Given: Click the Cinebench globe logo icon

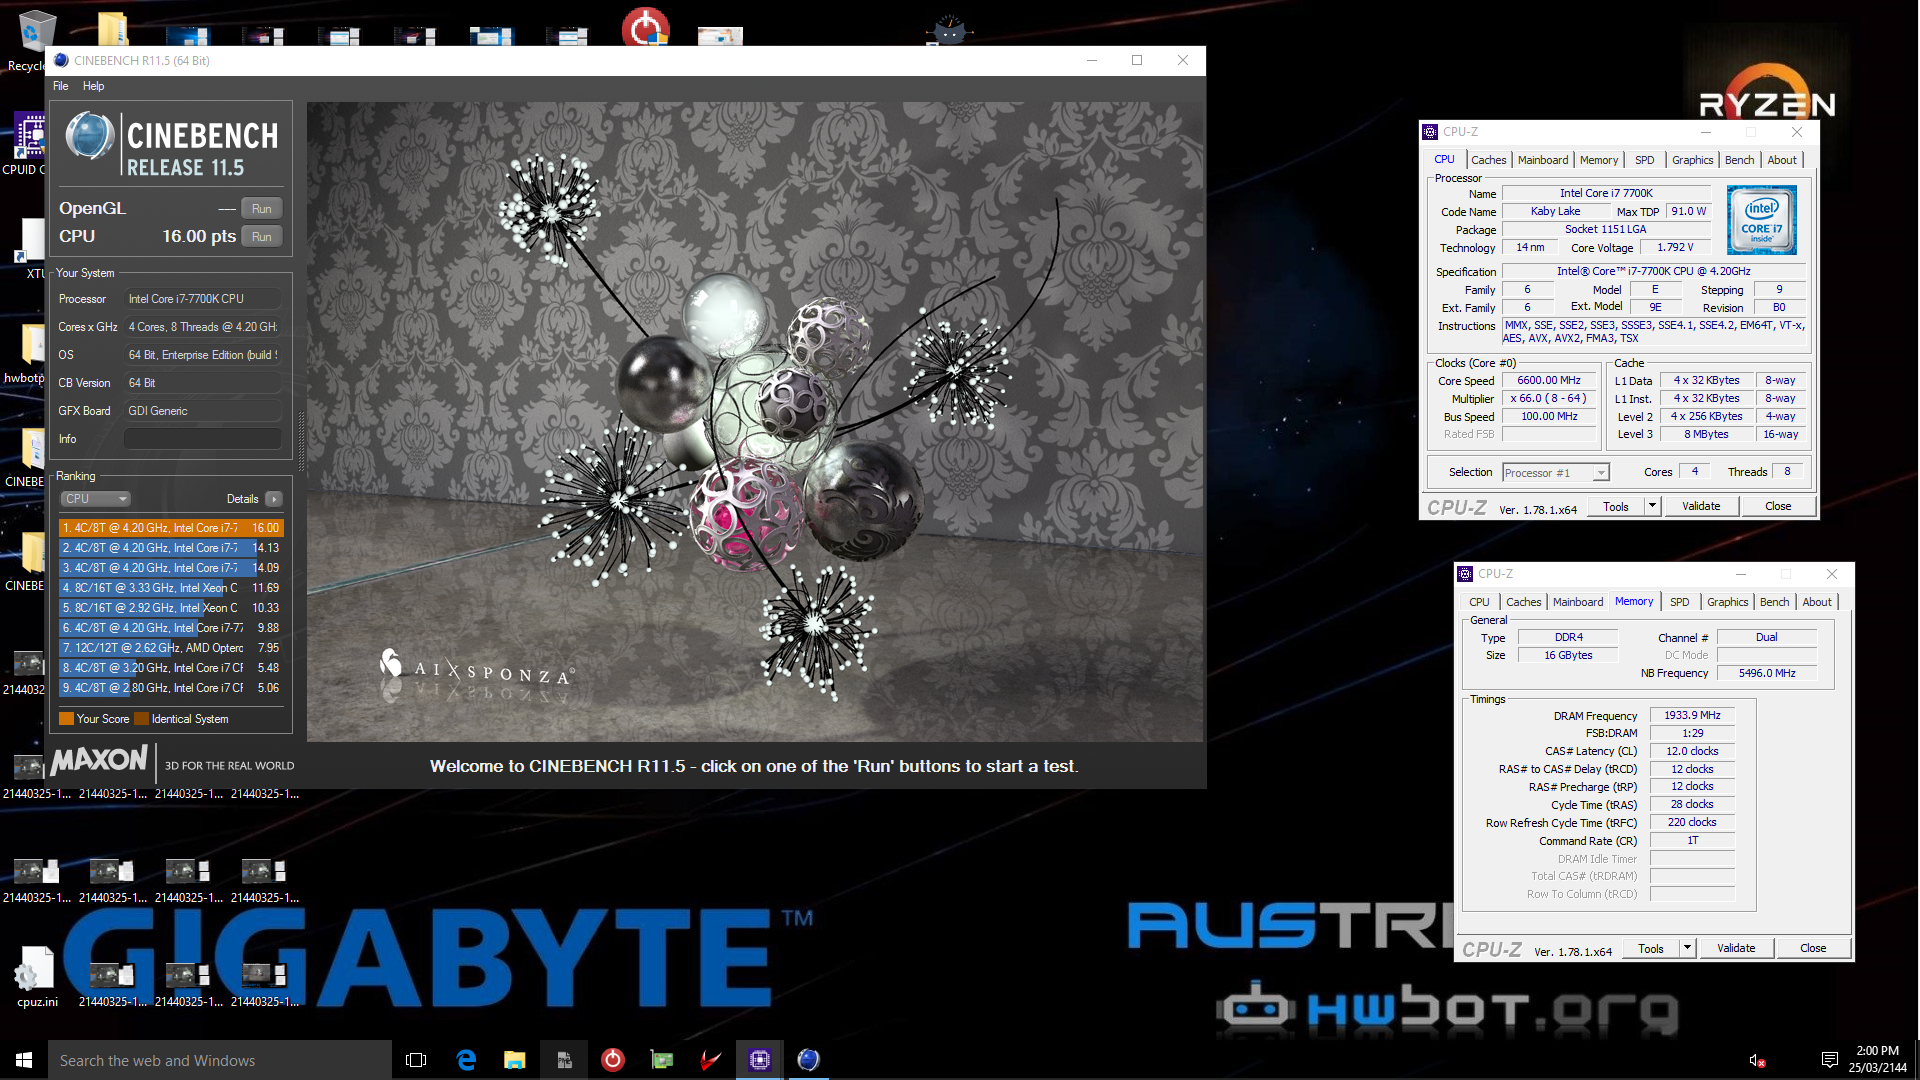Looking at the screenshot, I should click(90, 137).
